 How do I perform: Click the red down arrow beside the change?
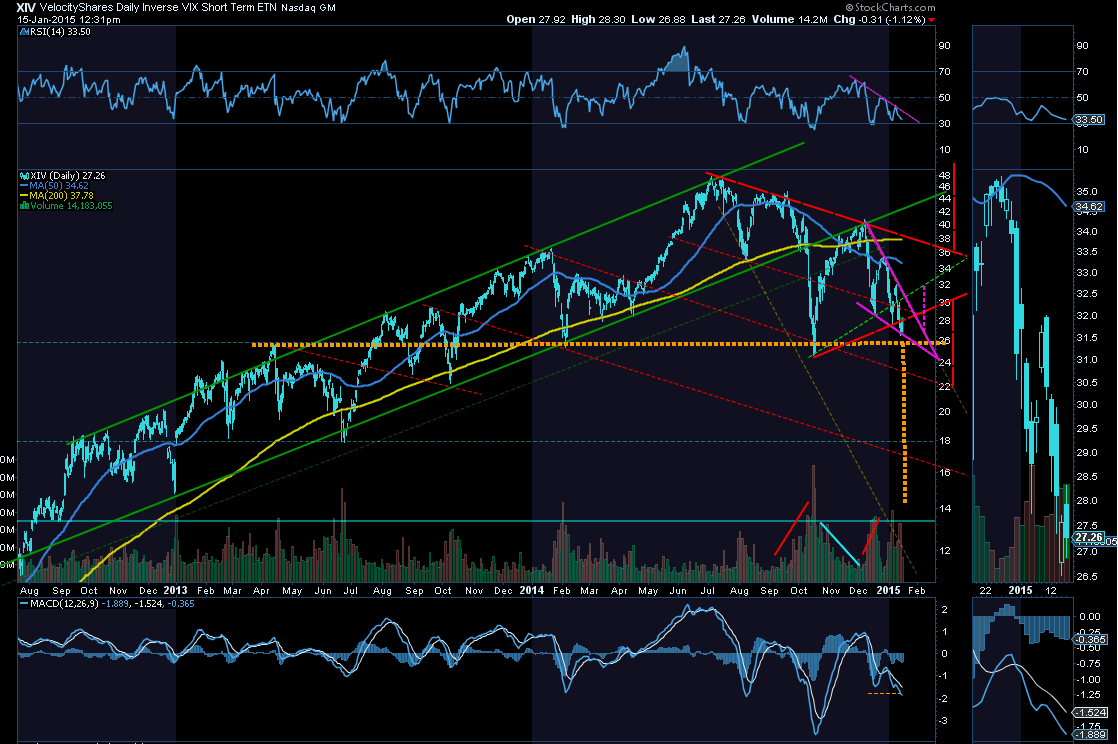[x=931, y=20]
